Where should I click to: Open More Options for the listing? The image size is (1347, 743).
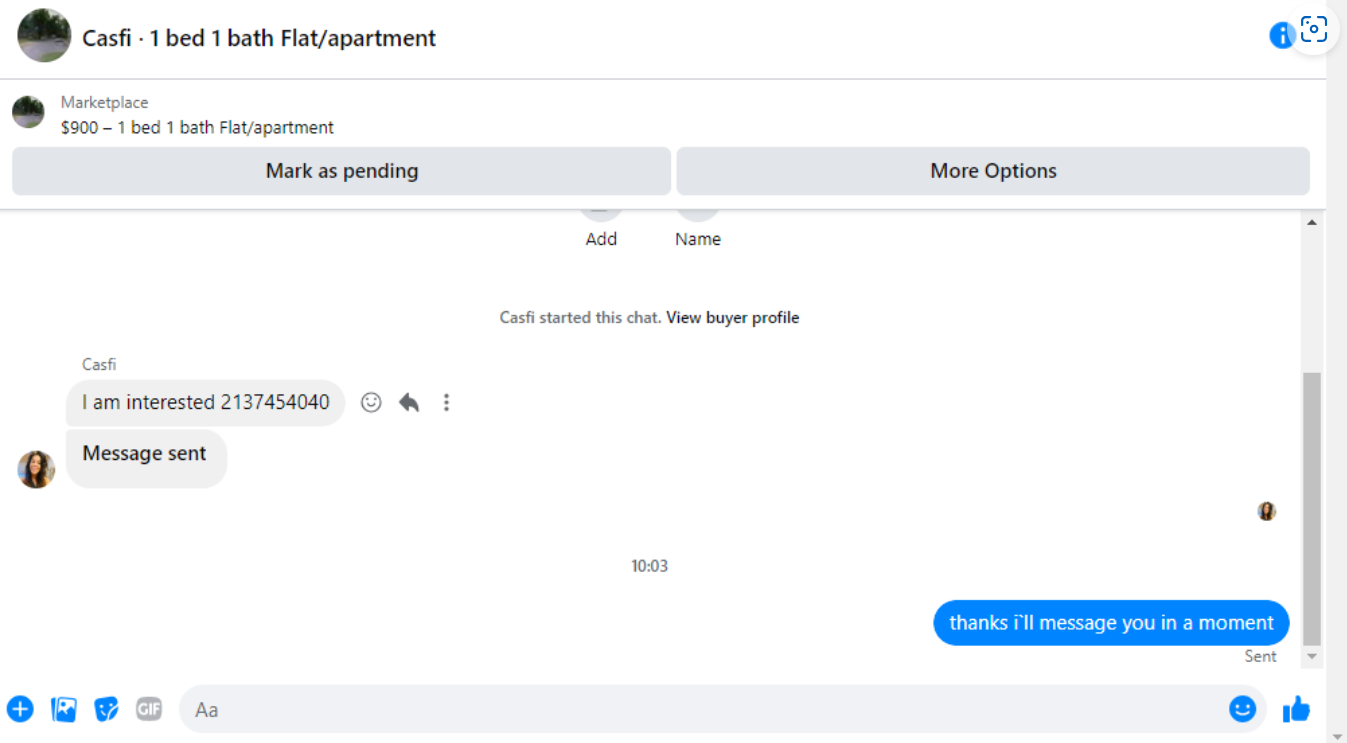pyautogui.click(x=993, y=171)
